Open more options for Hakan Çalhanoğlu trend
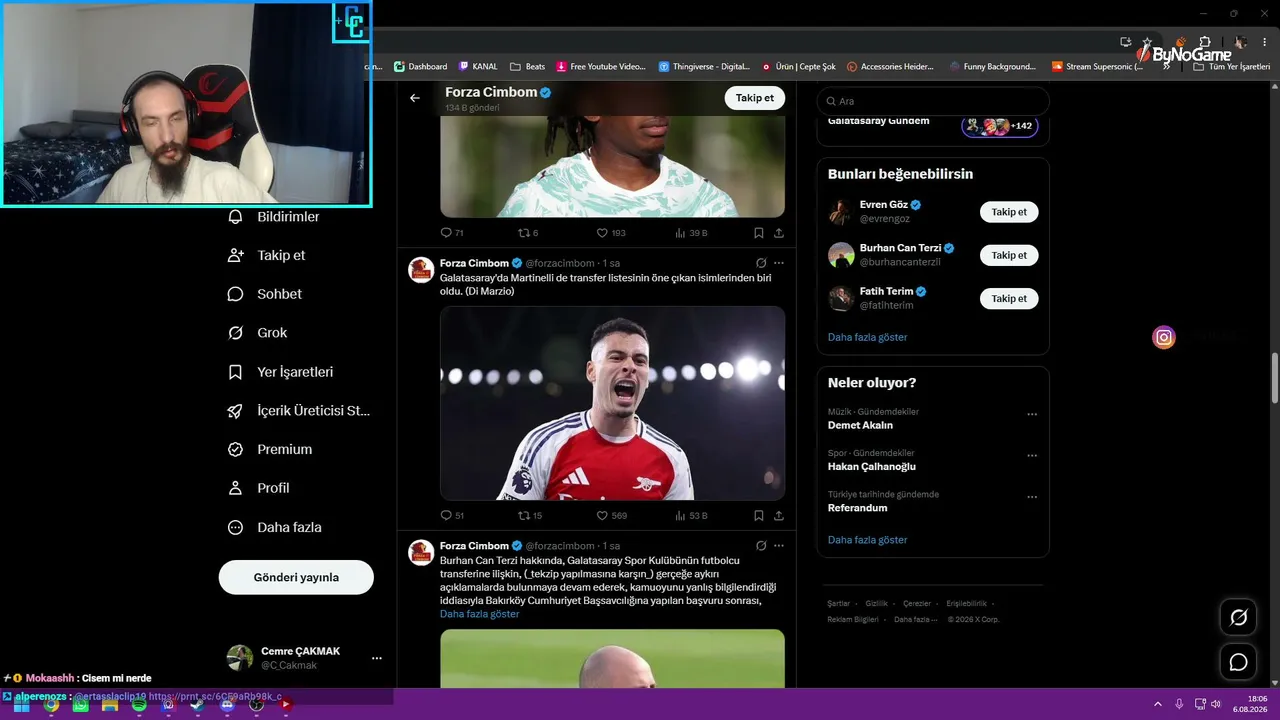The width and height of the screenshot is (1280, 720). (1032, 456)
